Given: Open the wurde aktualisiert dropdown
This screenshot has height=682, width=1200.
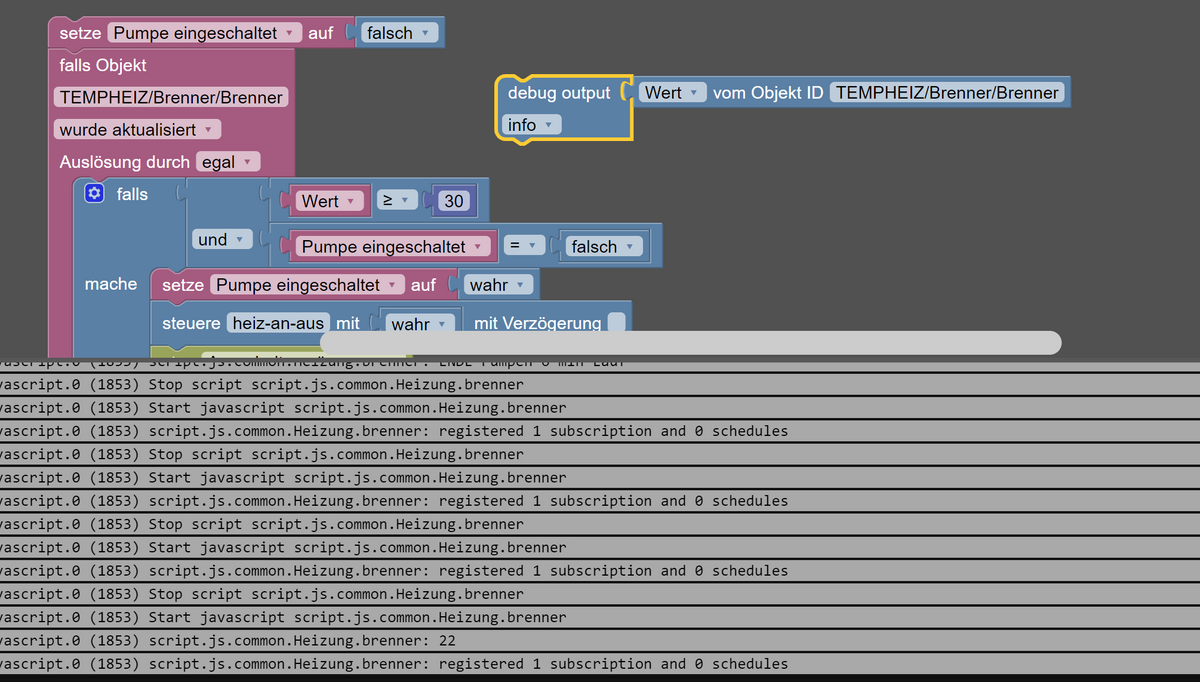Looking at the screenshot, I should coord(137,130).
